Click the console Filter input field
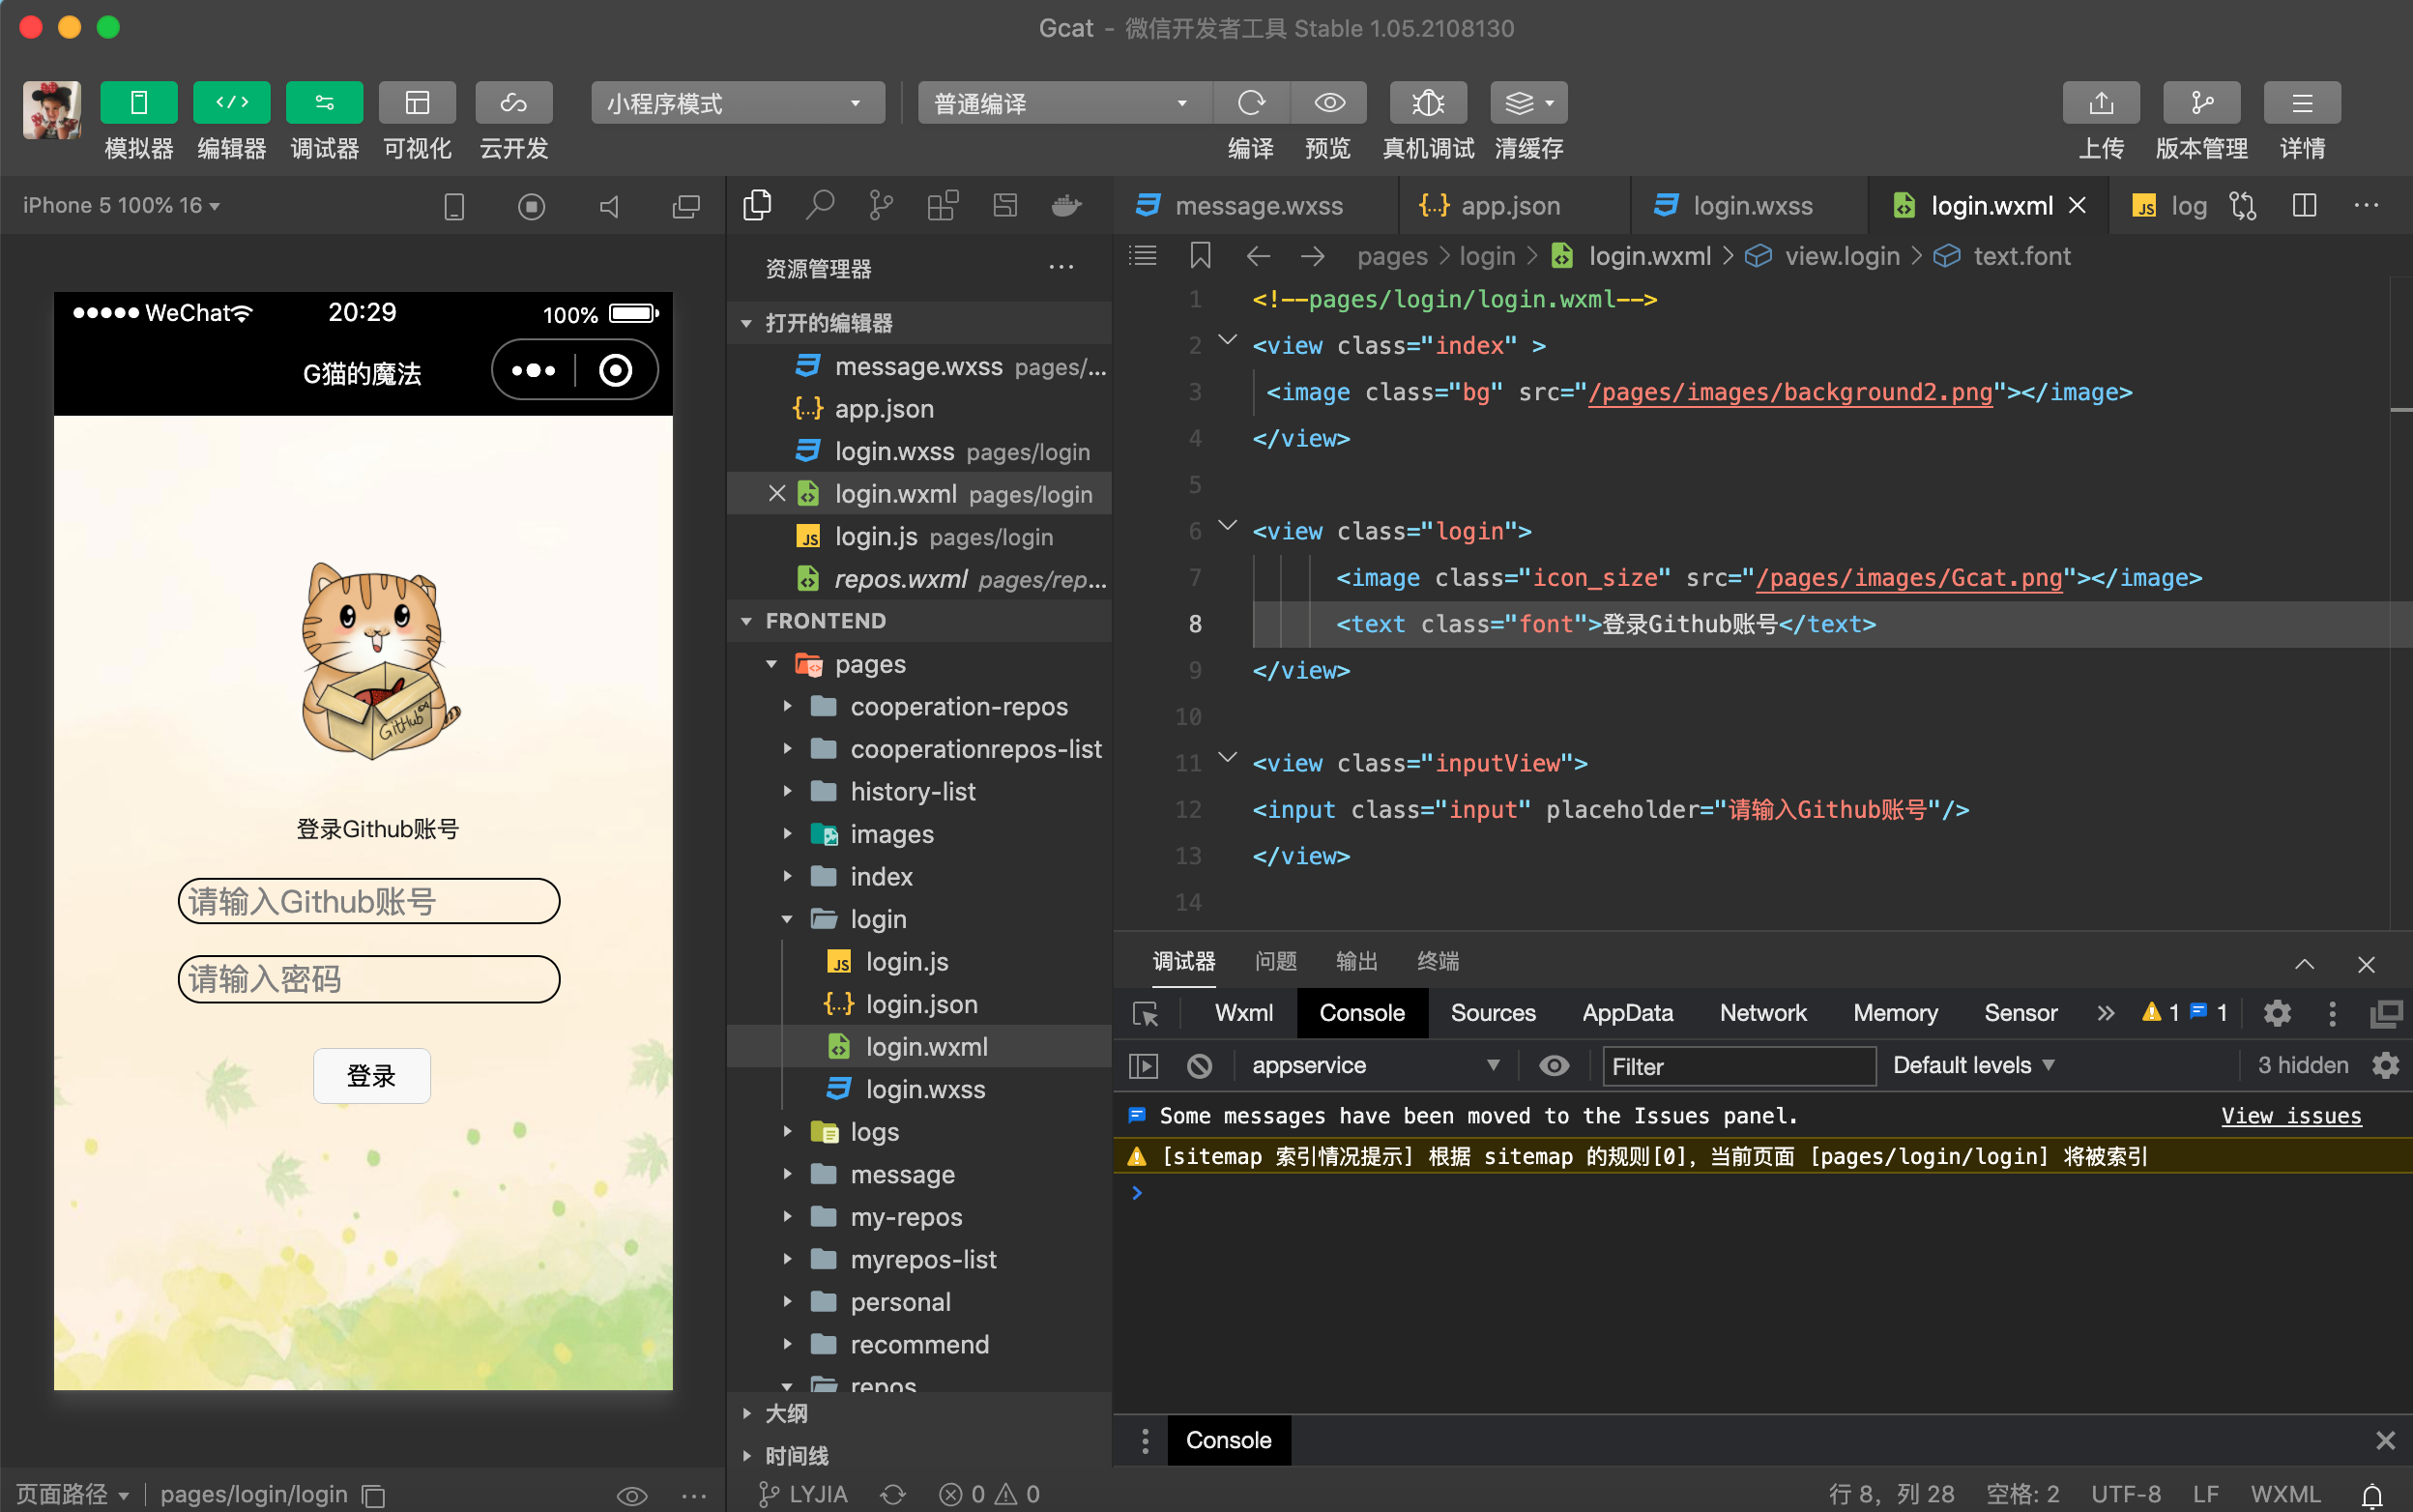 tap(1738, 1066)
